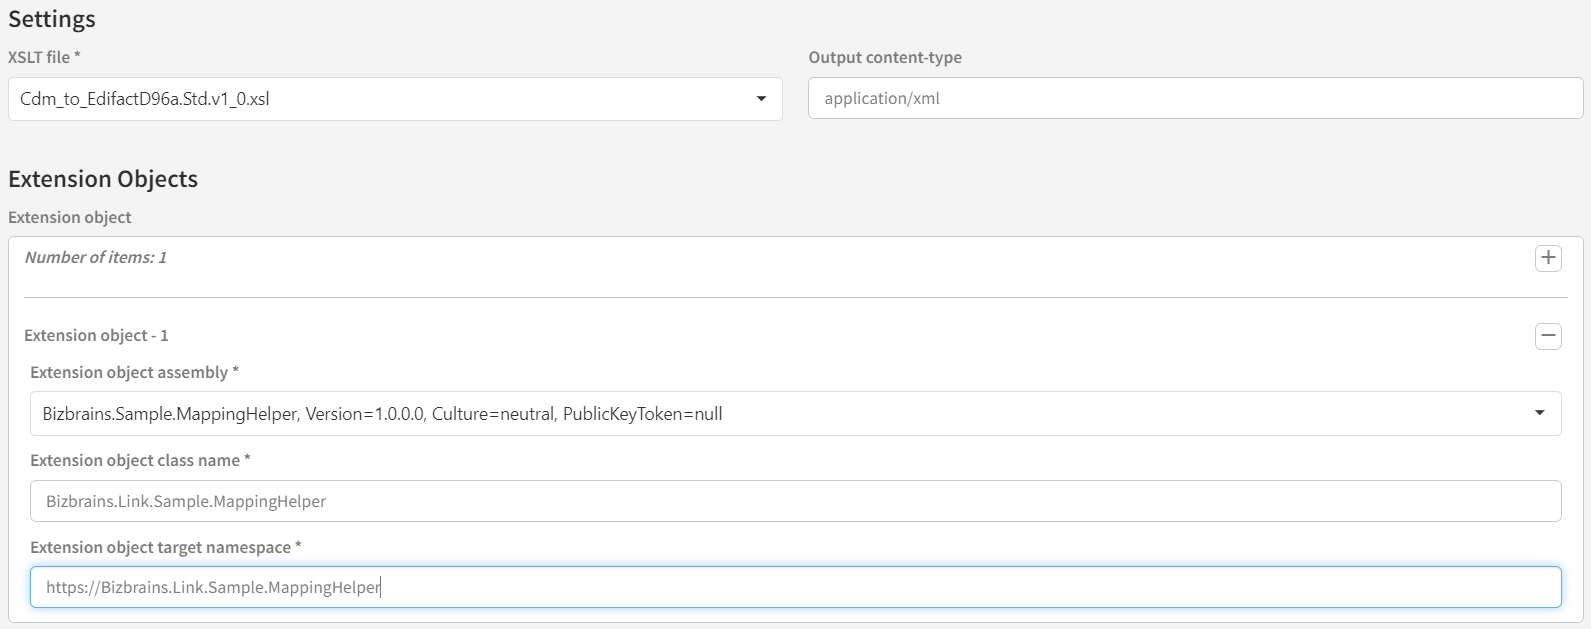Focus the Output content-type input field

1195,99
